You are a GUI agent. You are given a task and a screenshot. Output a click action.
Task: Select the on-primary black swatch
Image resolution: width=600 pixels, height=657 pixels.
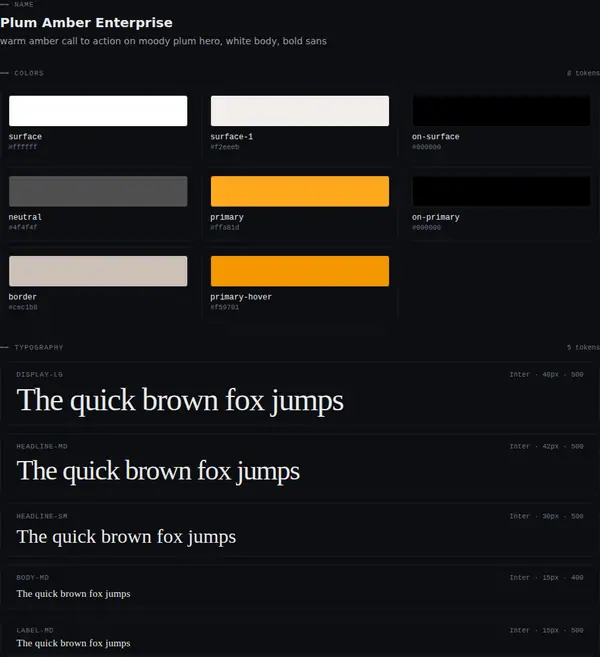[x=502, y=191]
